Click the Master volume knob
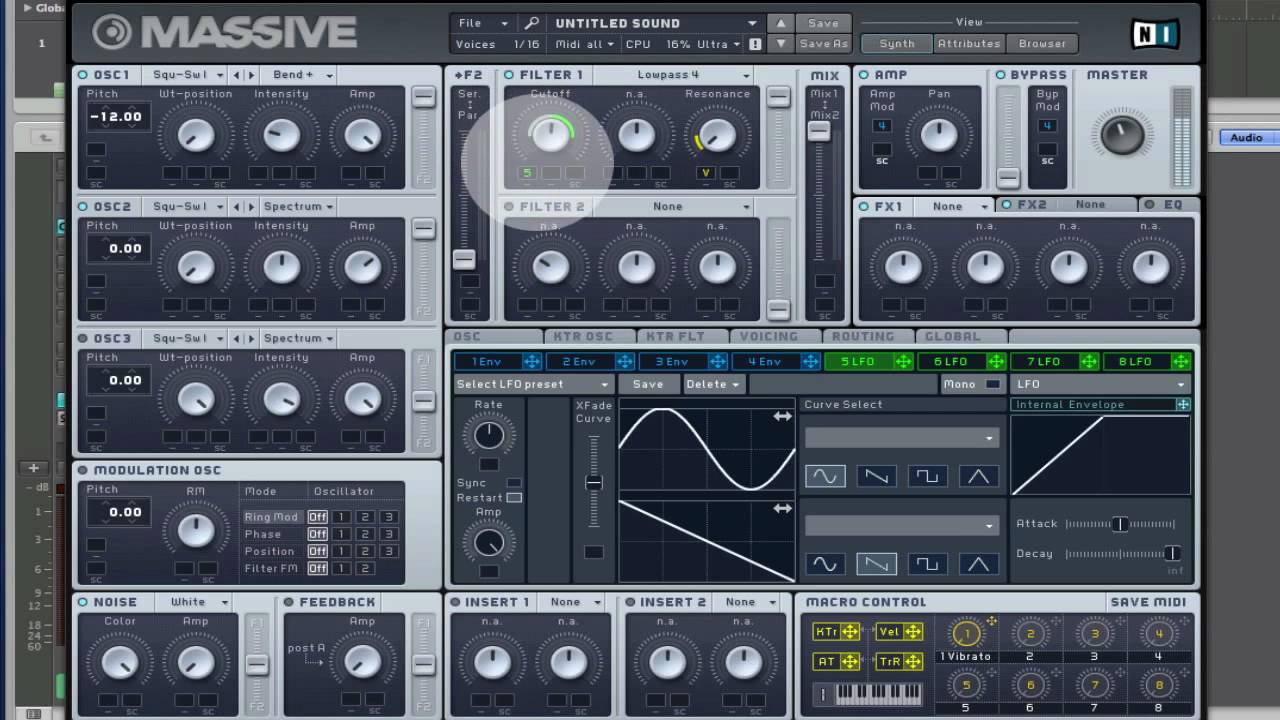The height and width of the screenshot is (720, 1280). click(x=1122, y=134)
